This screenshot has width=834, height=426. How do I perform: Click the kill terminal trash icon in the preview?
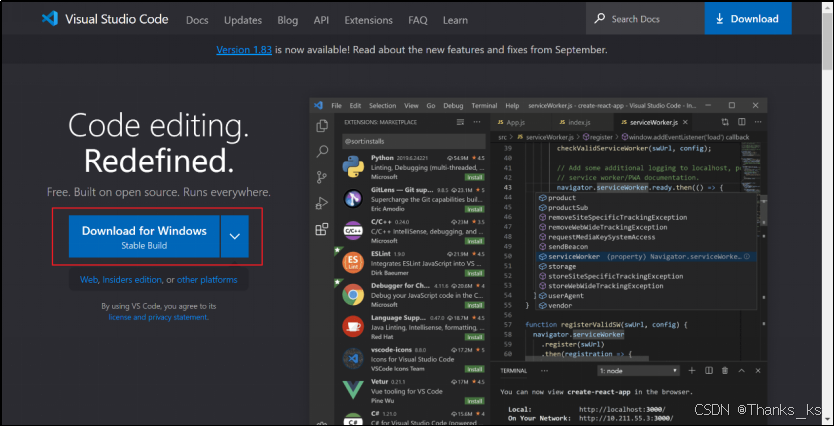pos(724,371)
